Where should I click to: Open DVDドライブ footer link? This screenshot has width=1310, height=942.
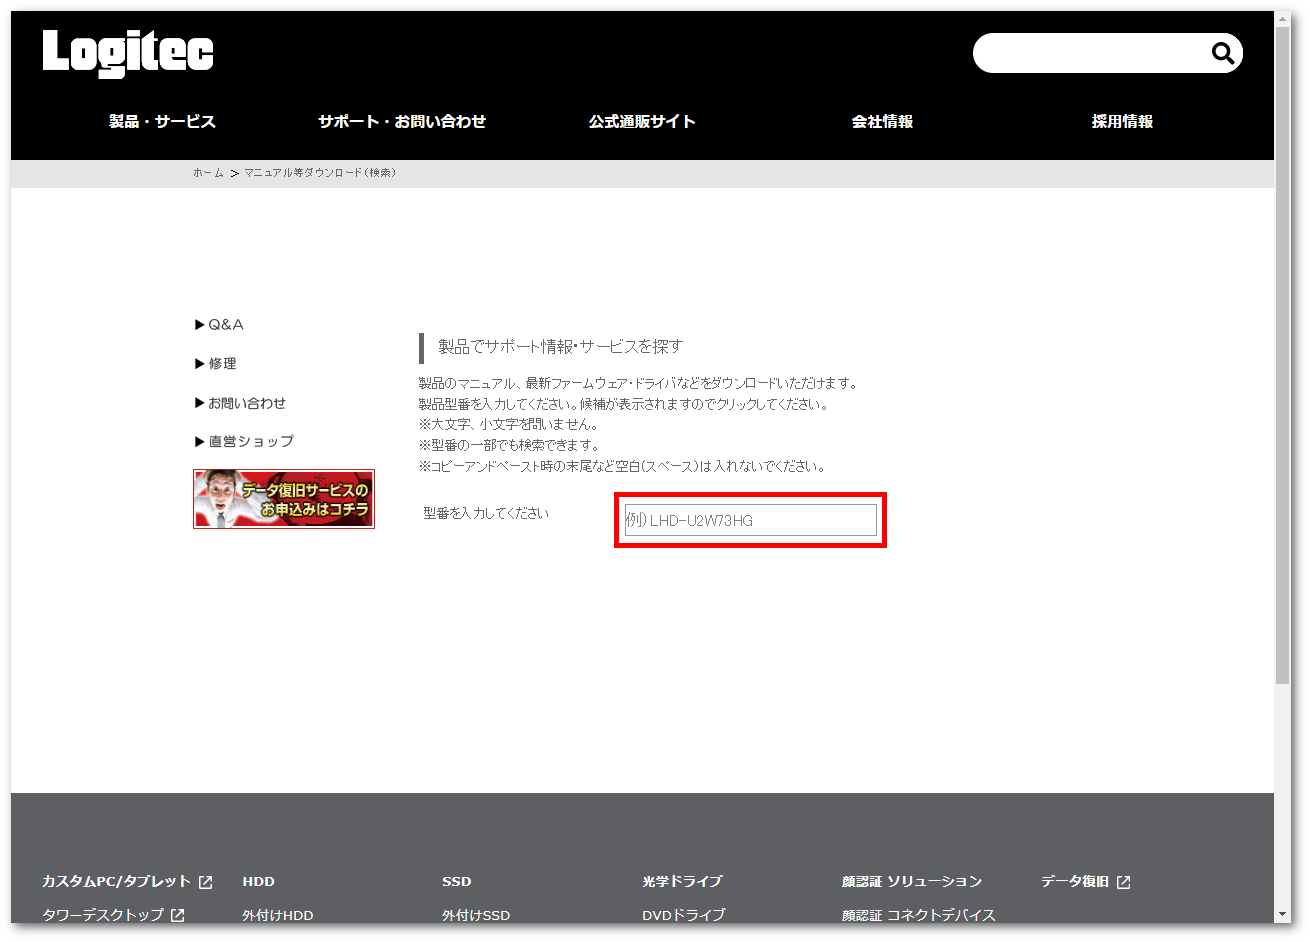[x=684, y=915]
